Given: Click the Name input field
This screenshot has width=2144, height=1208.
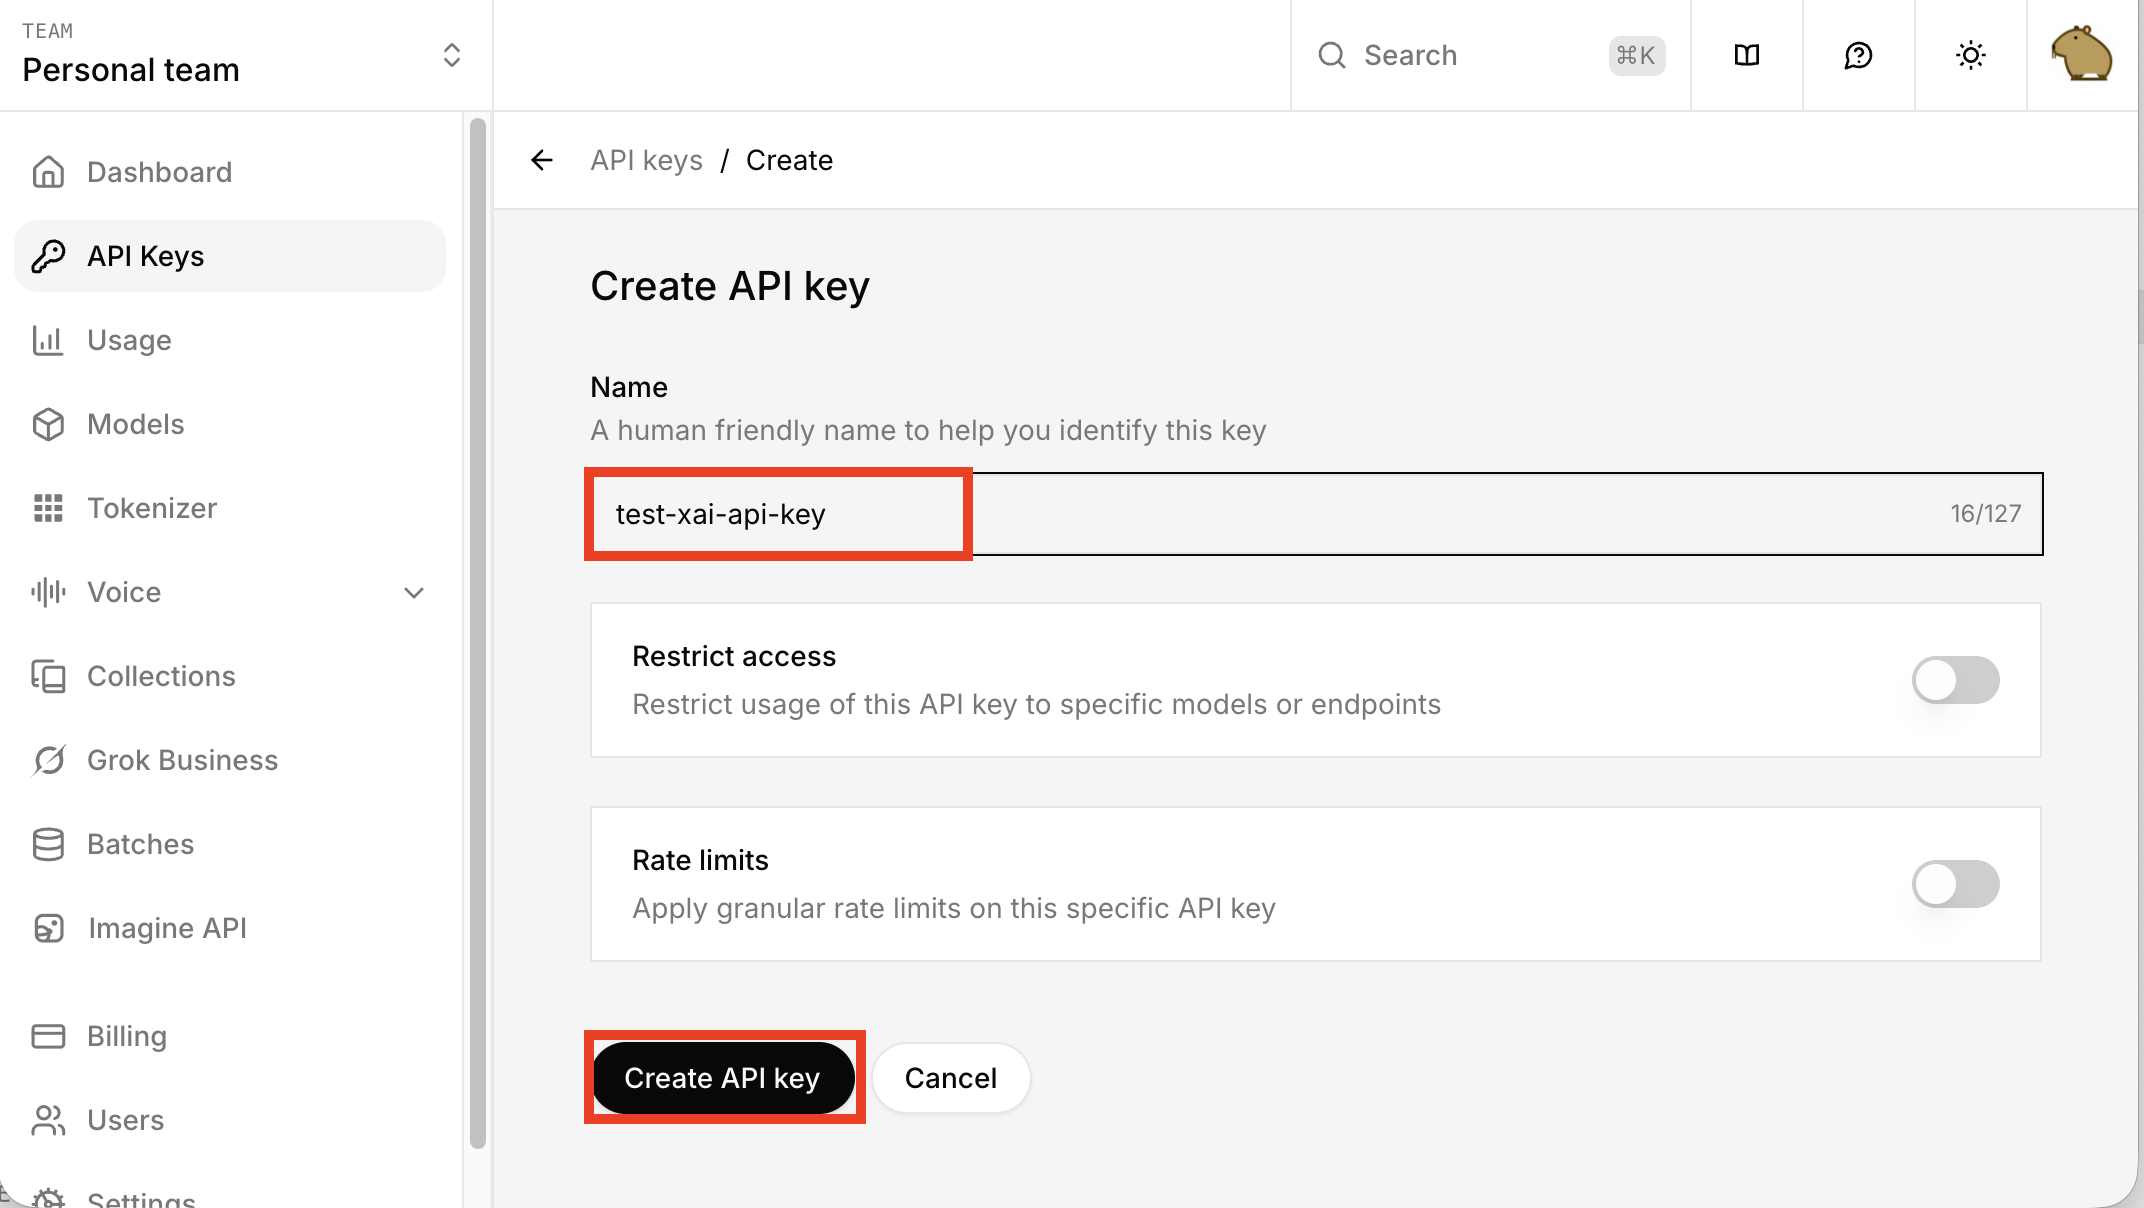Looking at the screenshot, I should click(x=1300, y=514).
